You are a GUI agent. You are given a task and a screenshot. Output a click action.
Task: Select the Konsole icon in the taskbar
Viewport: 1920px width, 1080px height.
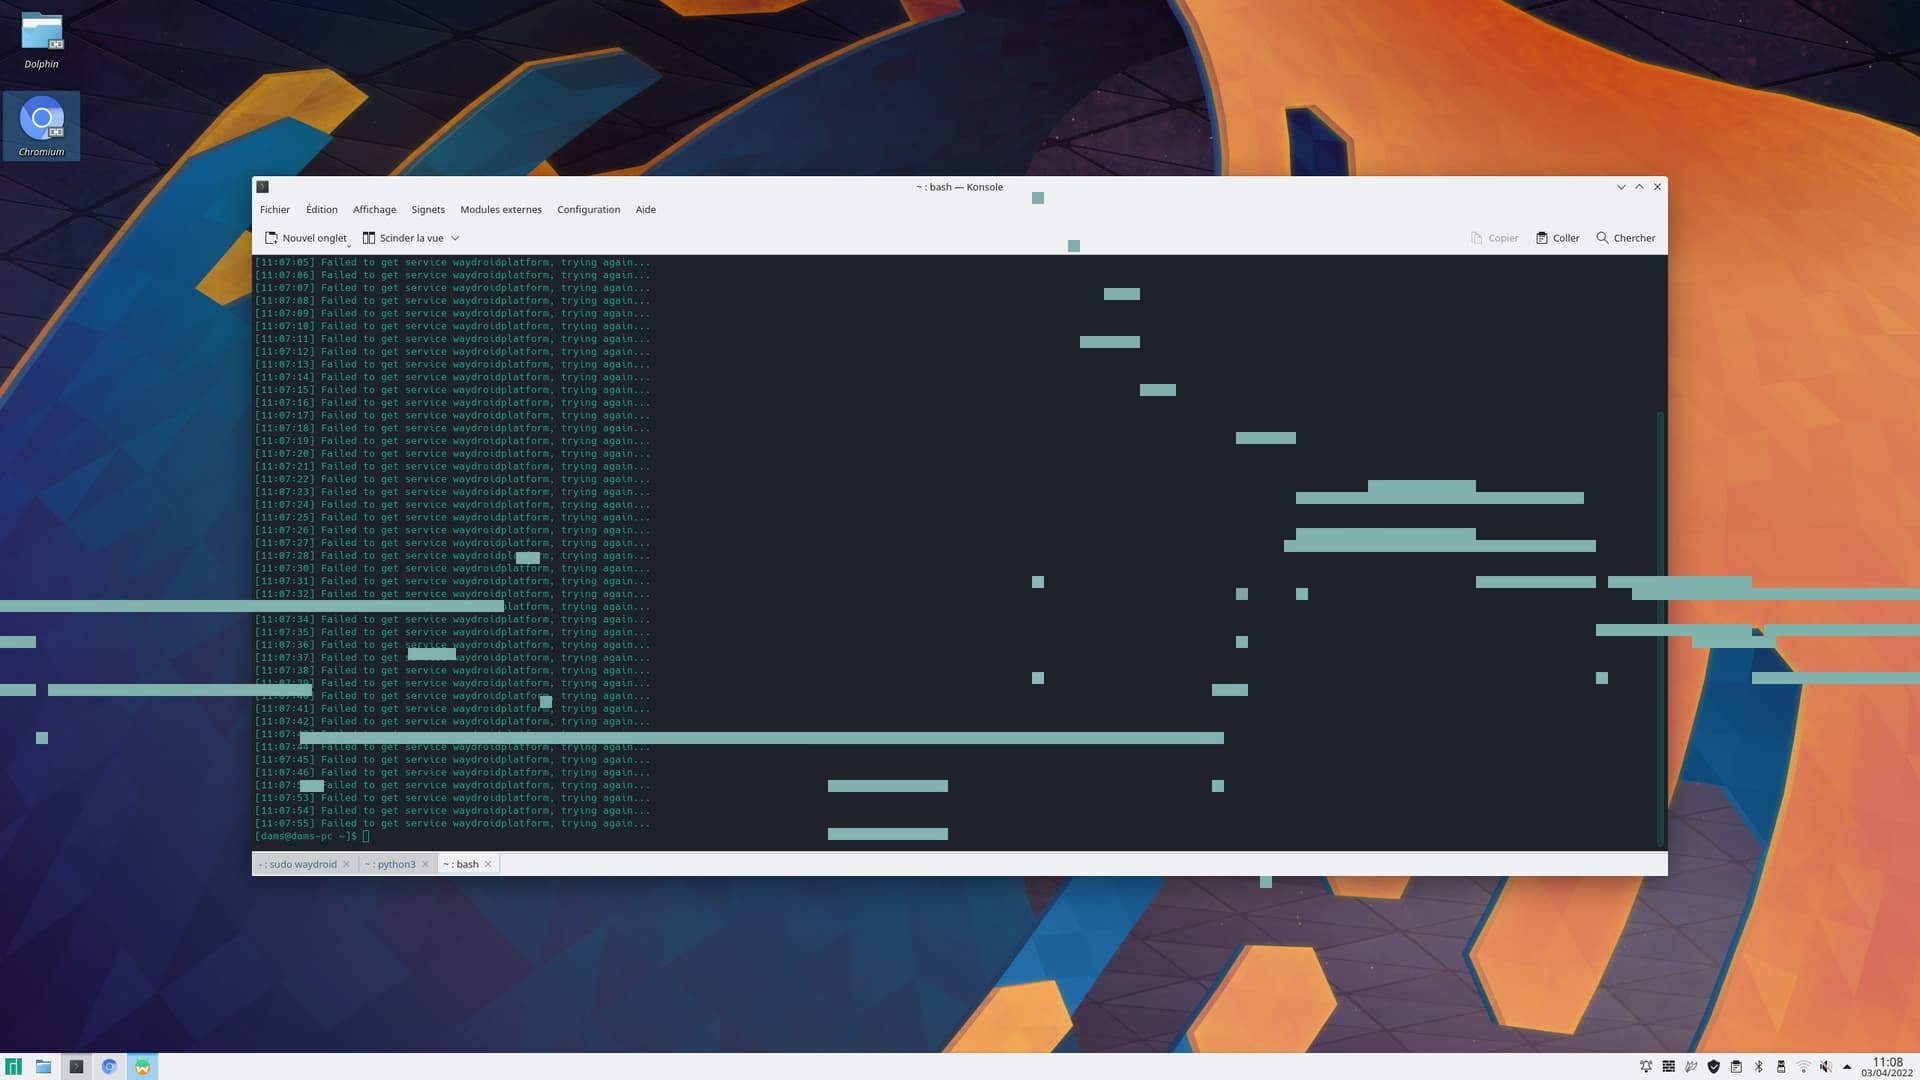point(76,1066)
